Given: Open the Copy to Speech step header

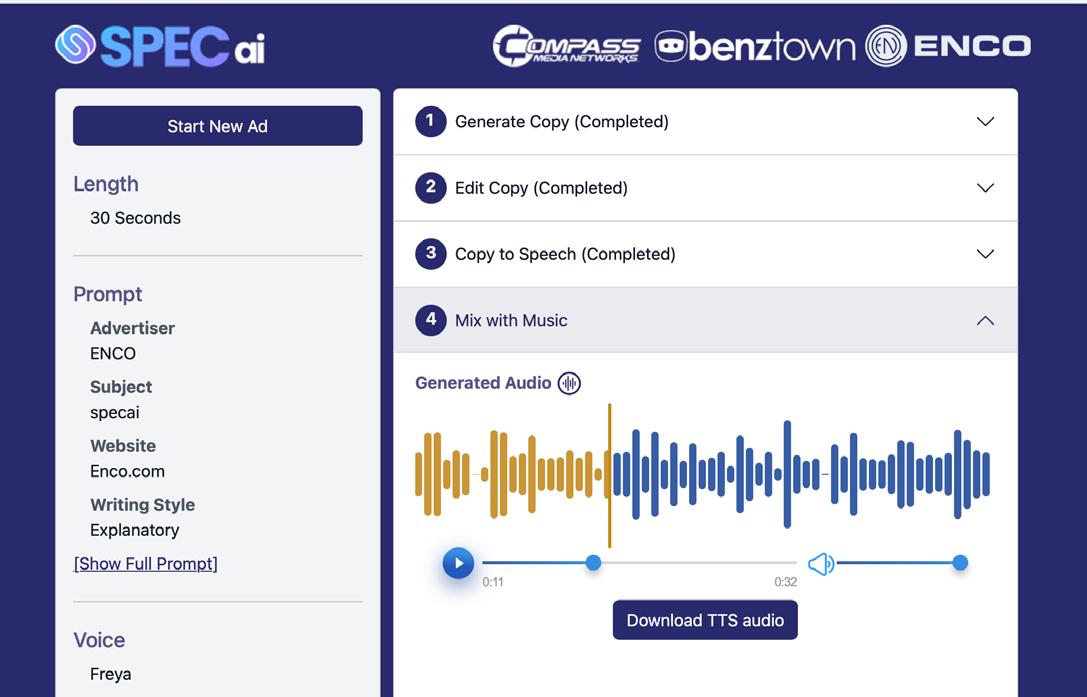Looking at the screenshot, I should 705,254.
